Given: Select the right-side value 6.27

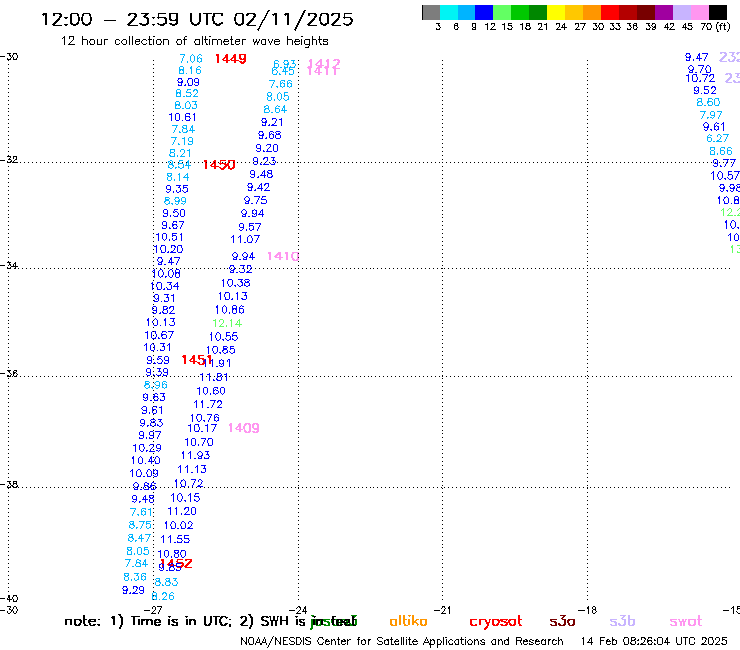Looking at the screenshot, I should coord(717,138).
